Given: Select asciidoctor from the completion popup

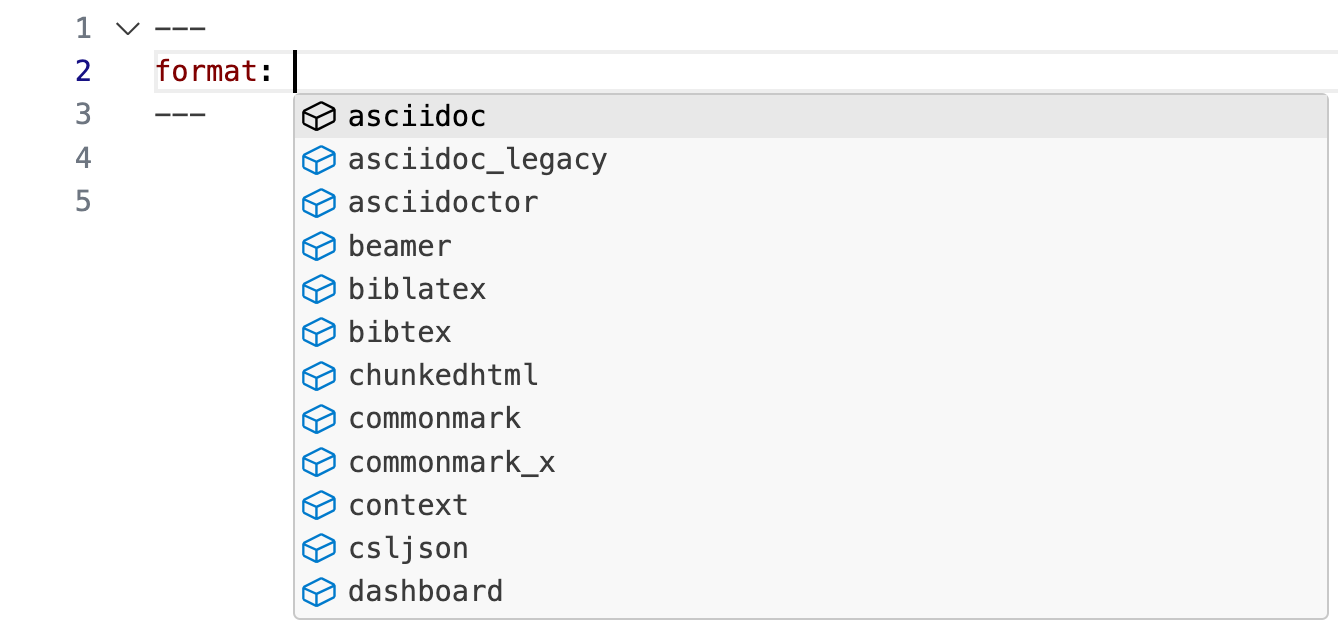Looking at the screenshot, I should tap(443, 202).
